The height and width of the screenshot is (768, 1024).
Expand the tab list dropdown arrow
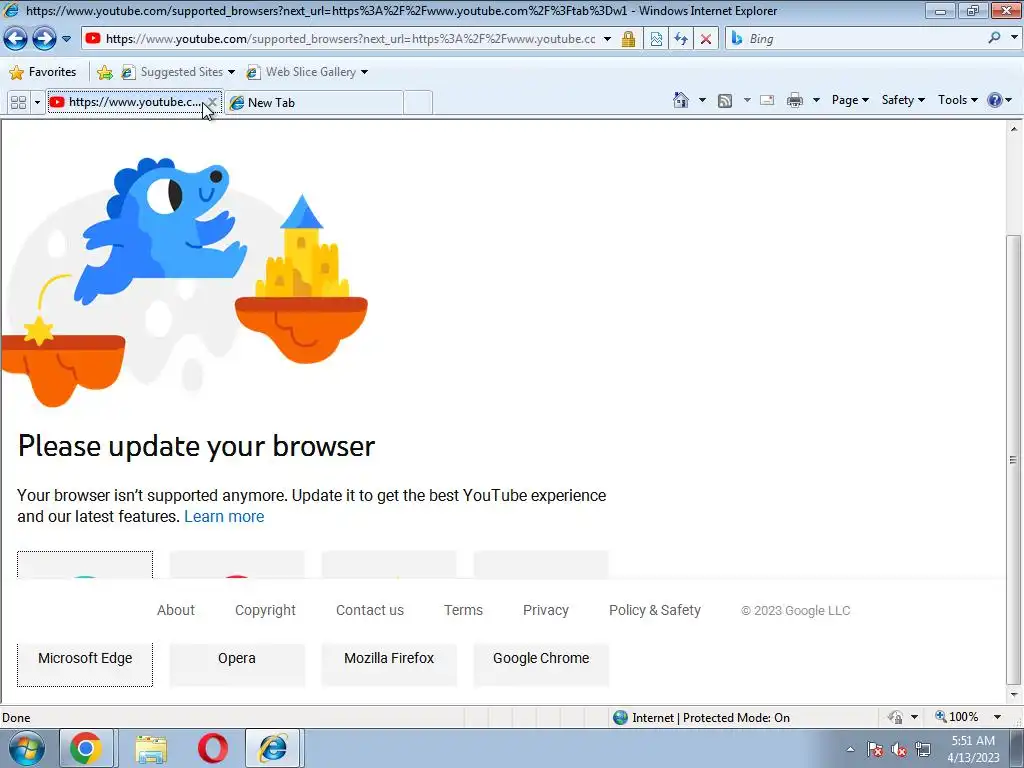click(x=37, y=103)
